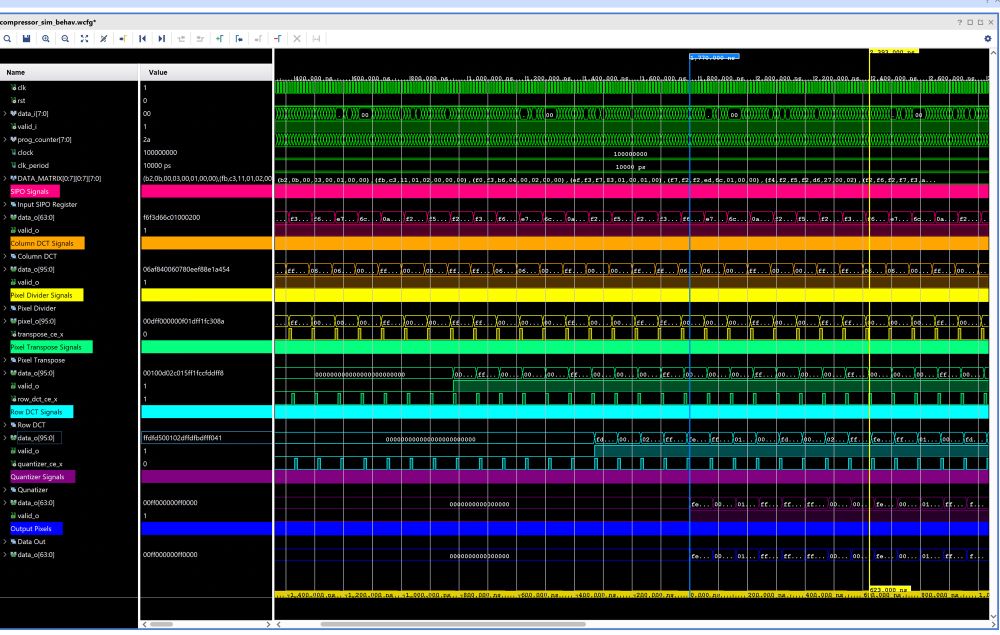Expand prog_counter[7:0] signal
1000x635 pixels.
[x=5, y=140]
